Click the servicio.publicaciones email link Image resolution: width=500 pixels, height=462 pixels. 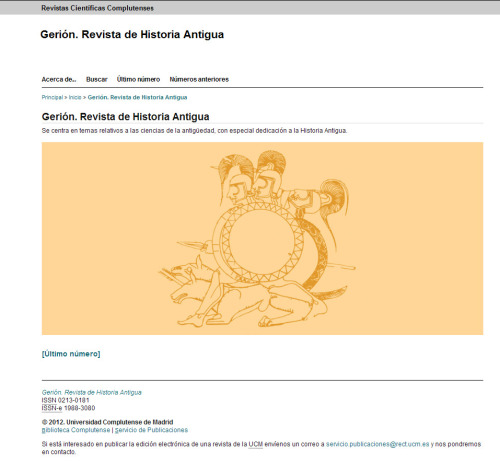tap(377, 444)
